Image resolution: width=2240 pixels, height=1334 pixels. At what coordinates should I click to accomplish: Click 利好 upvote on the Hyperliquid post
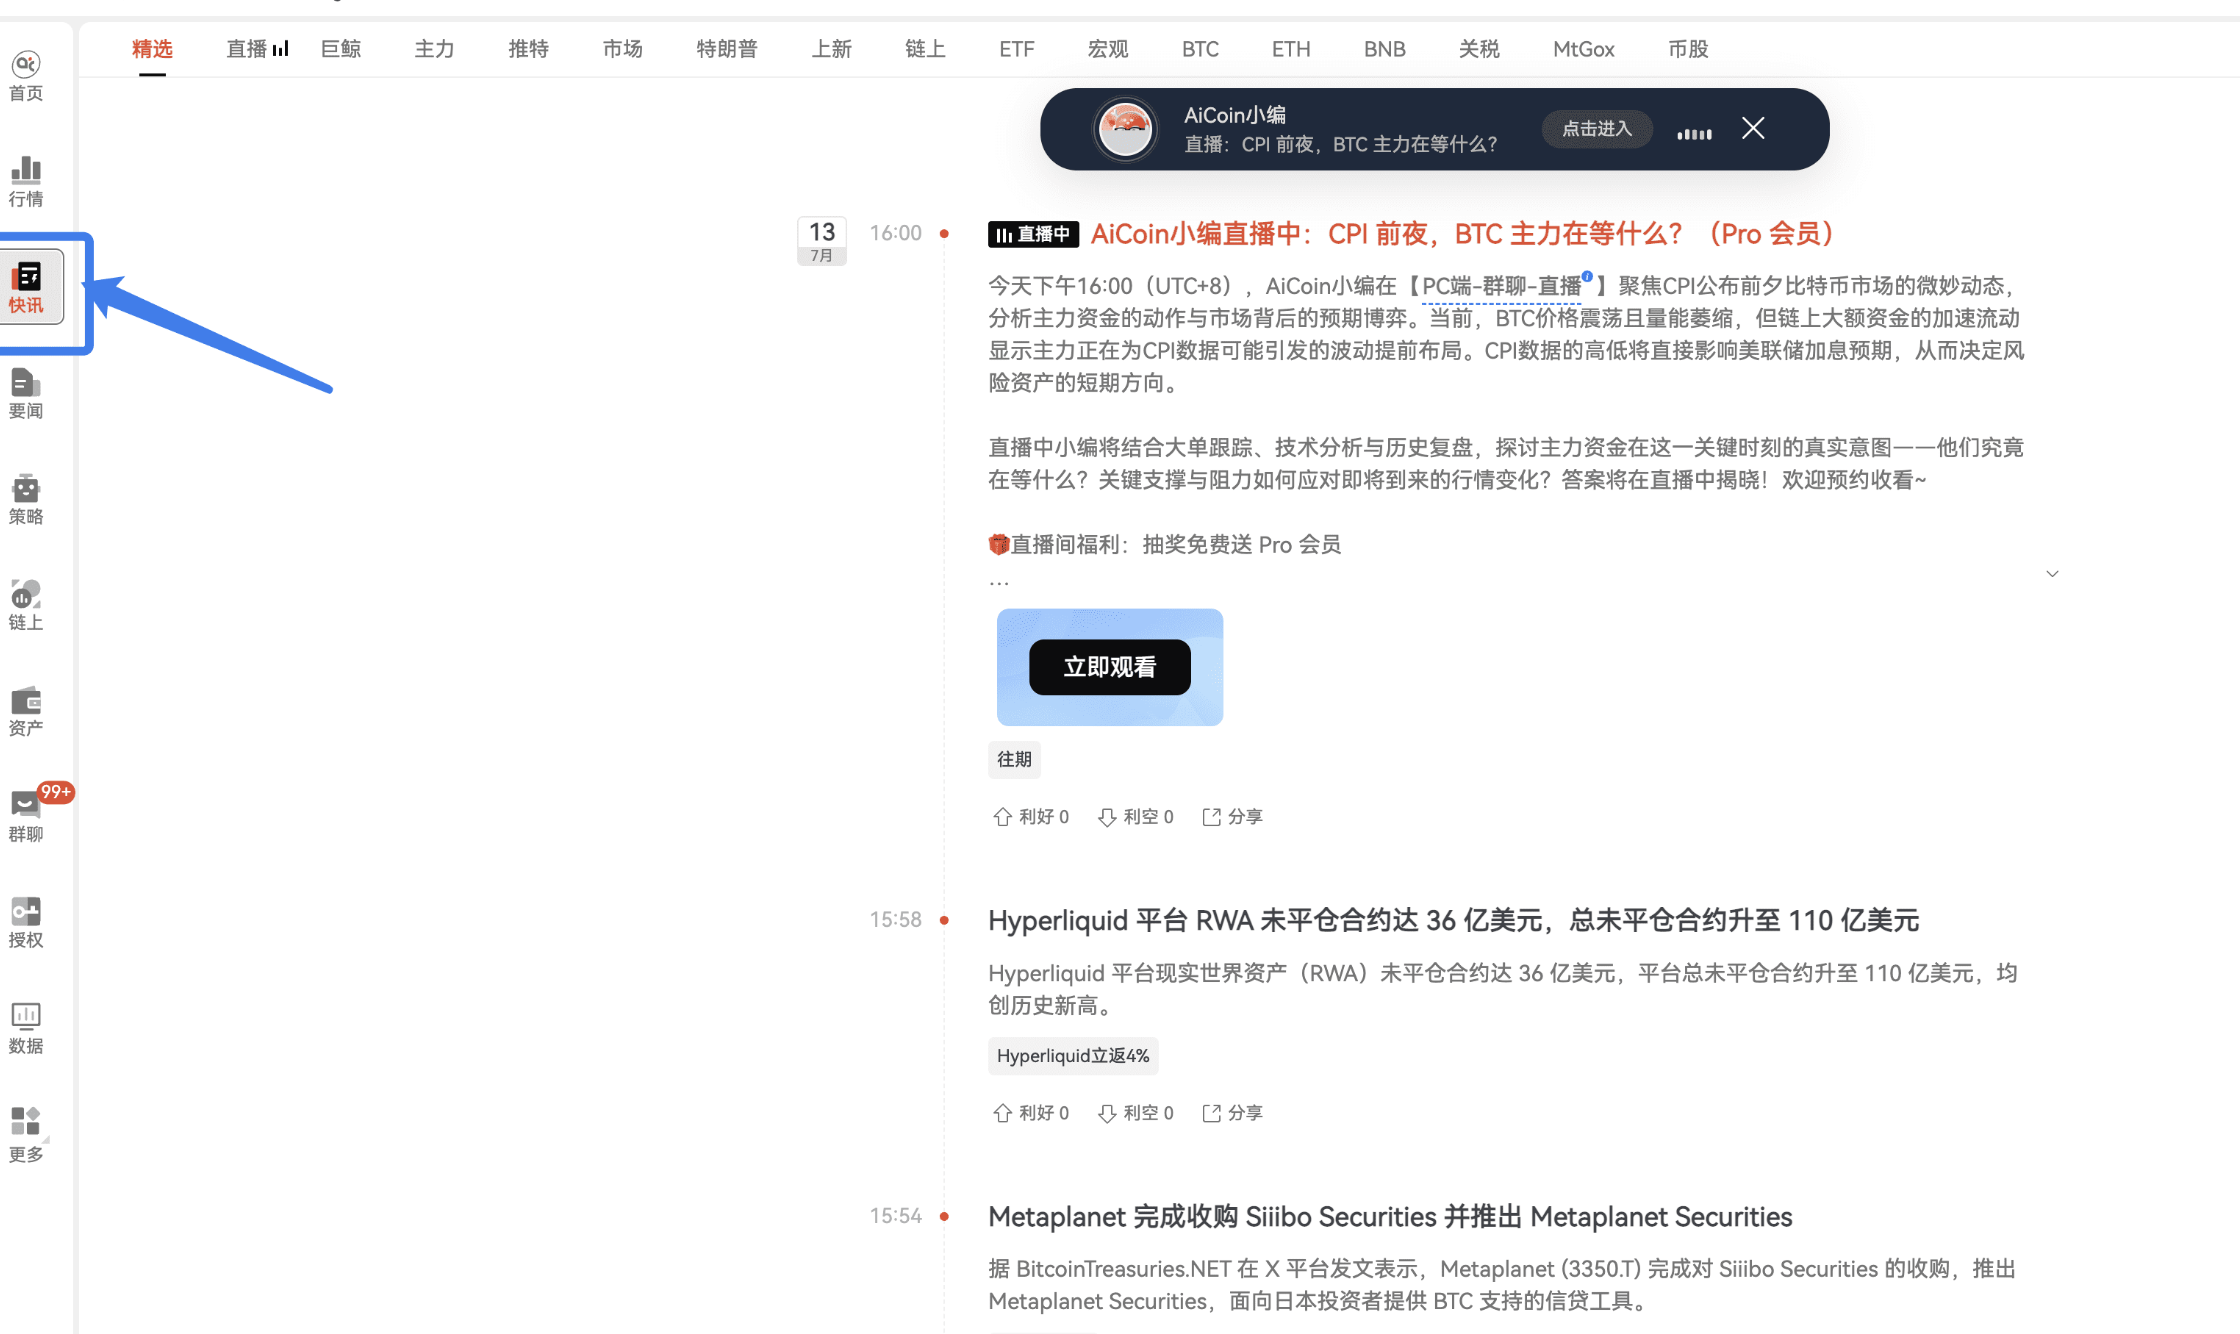tap(1031, 1112)
